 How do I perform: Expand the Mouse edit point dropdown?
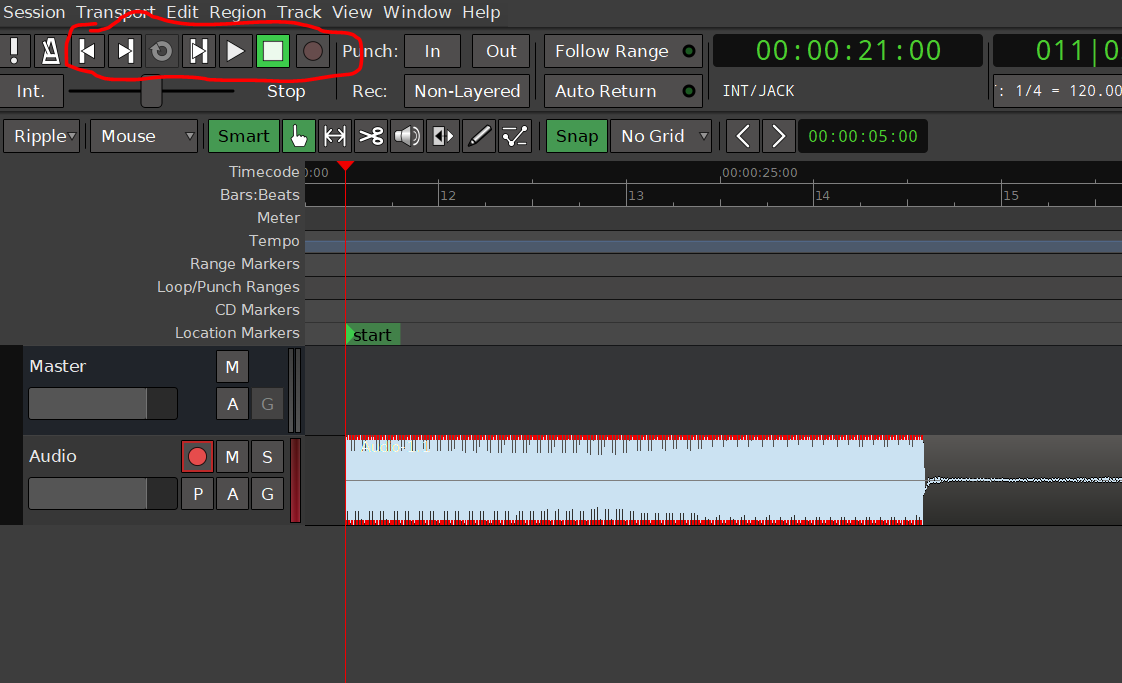point(144,136)
